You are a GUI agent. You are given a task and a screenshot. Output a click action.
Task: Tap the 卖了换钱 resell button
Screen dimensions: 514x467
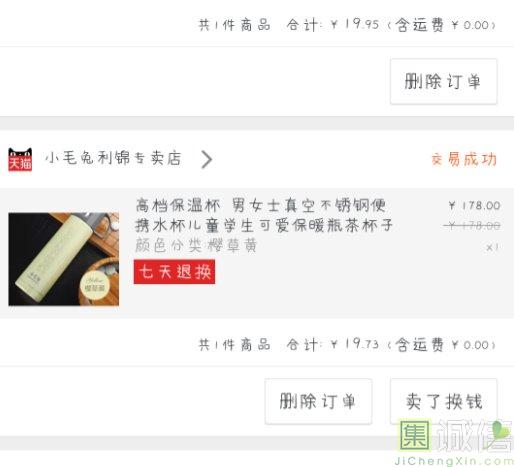tap(444, 401)
